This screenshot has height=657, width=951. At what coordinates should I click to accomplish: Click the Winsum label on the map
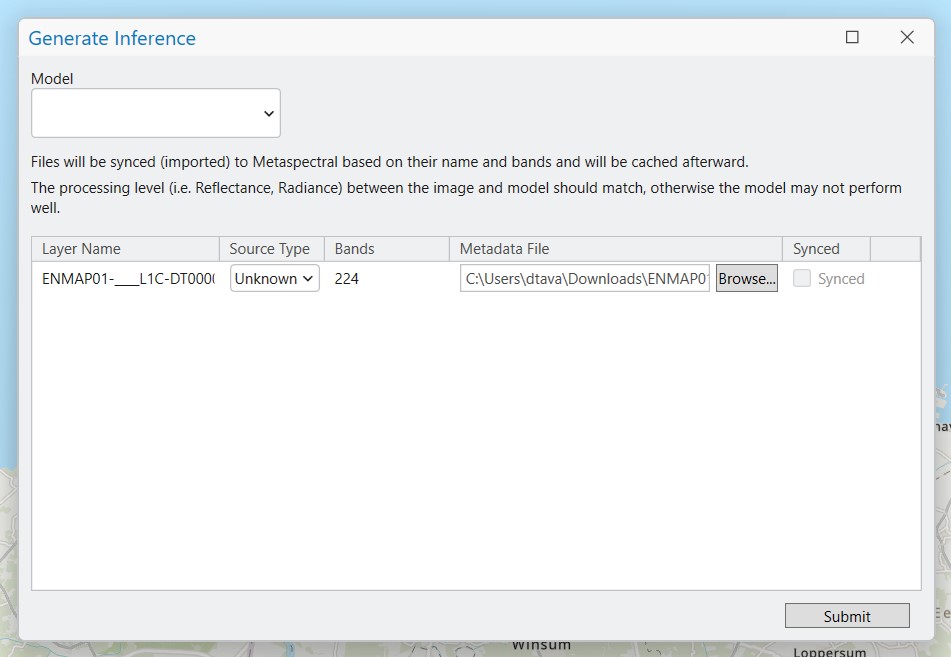click(541, 646)
